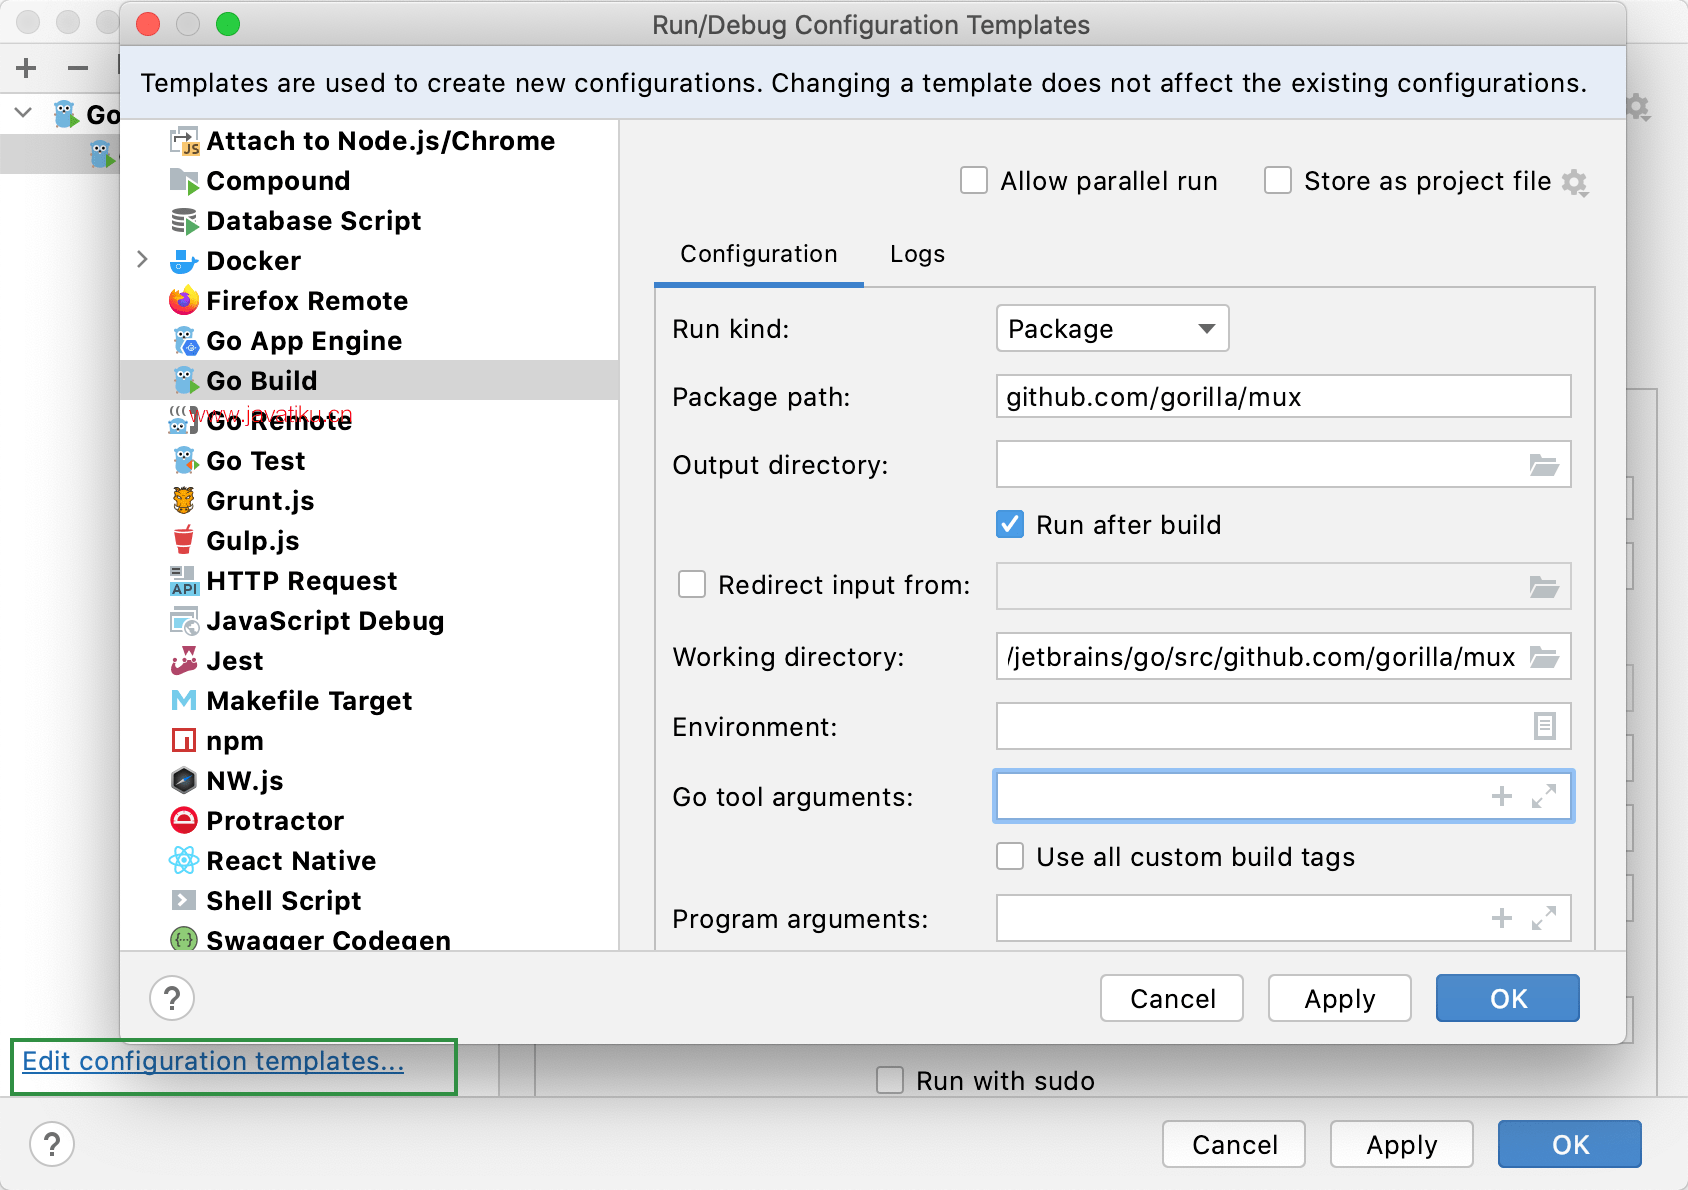Click the Docker whale icon
This screenshot has height=1190, width=1688.
185,261
